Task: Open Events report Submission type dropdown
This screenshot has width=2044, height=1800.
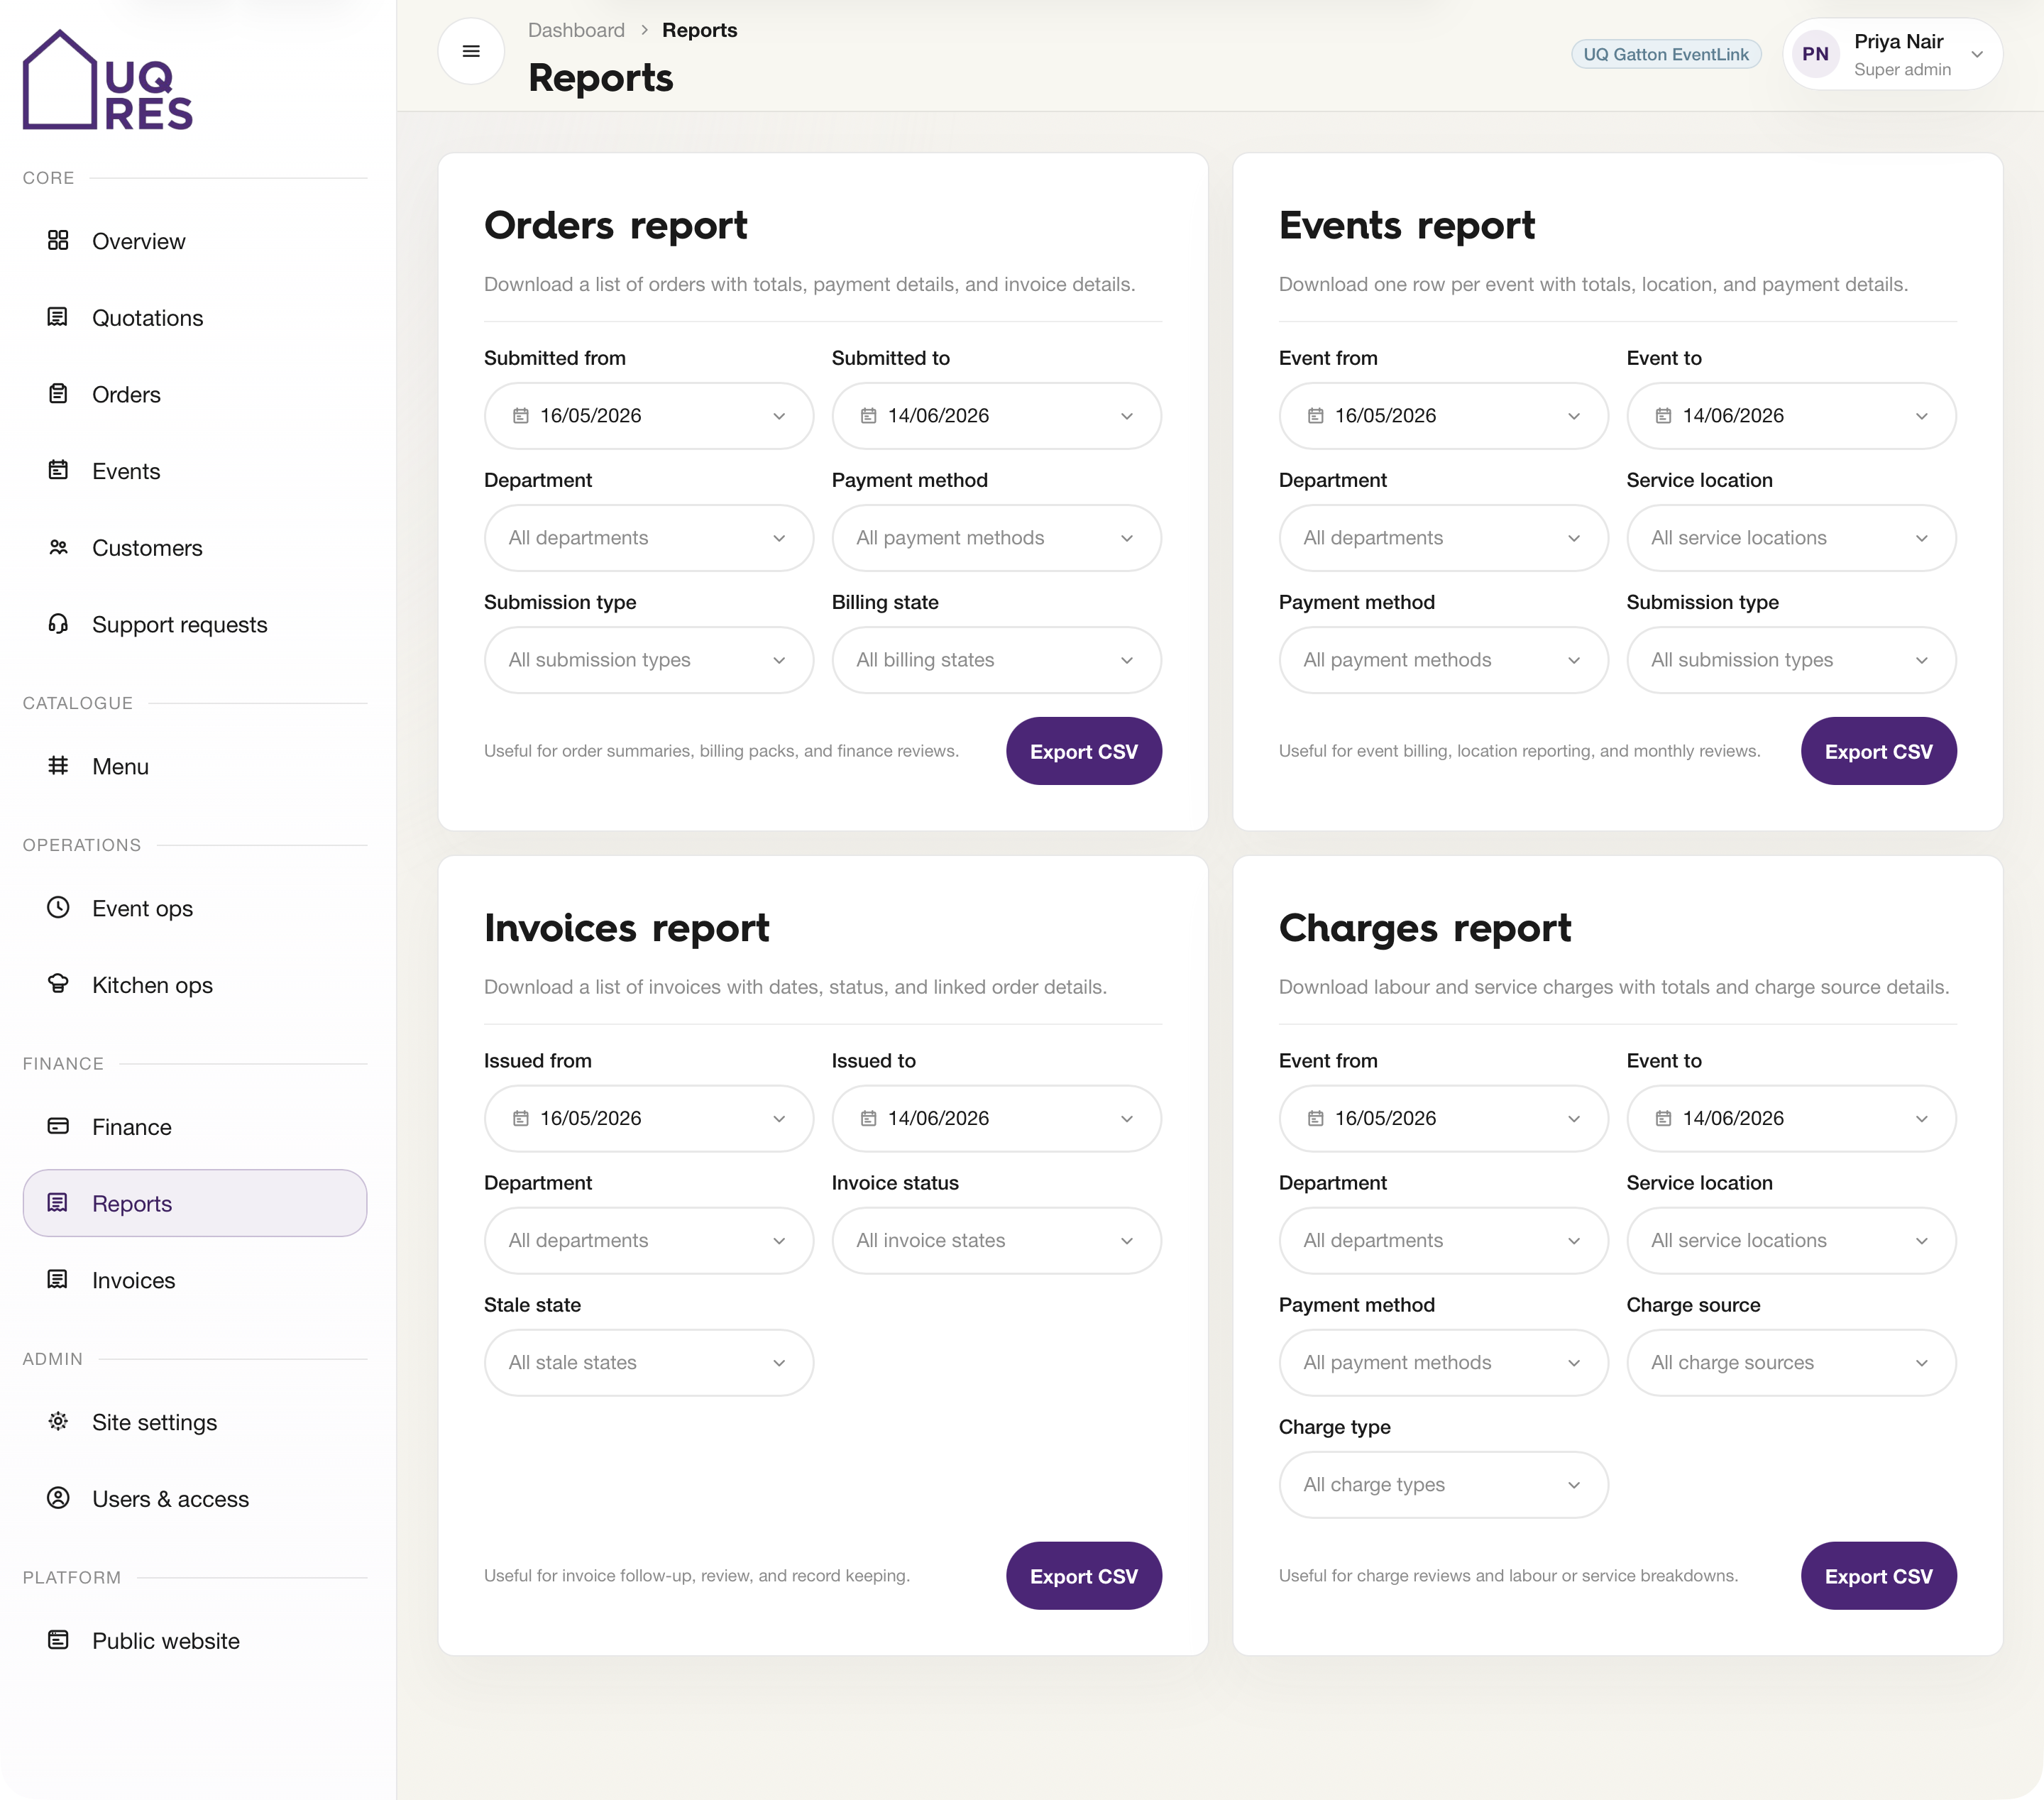Action: [x=1791, y=660]
